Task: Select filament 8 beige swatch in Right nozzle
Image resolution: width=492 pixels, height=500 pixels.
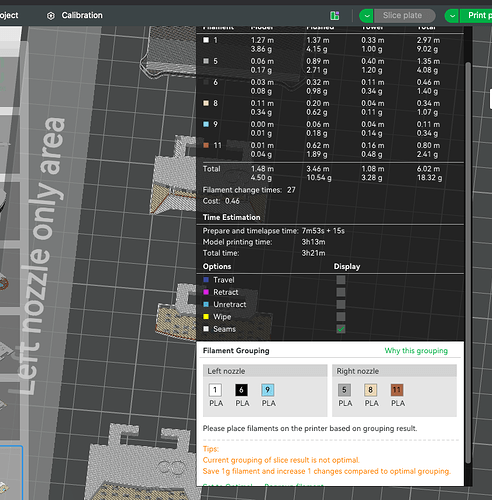Action: click(x=370, y=390)
